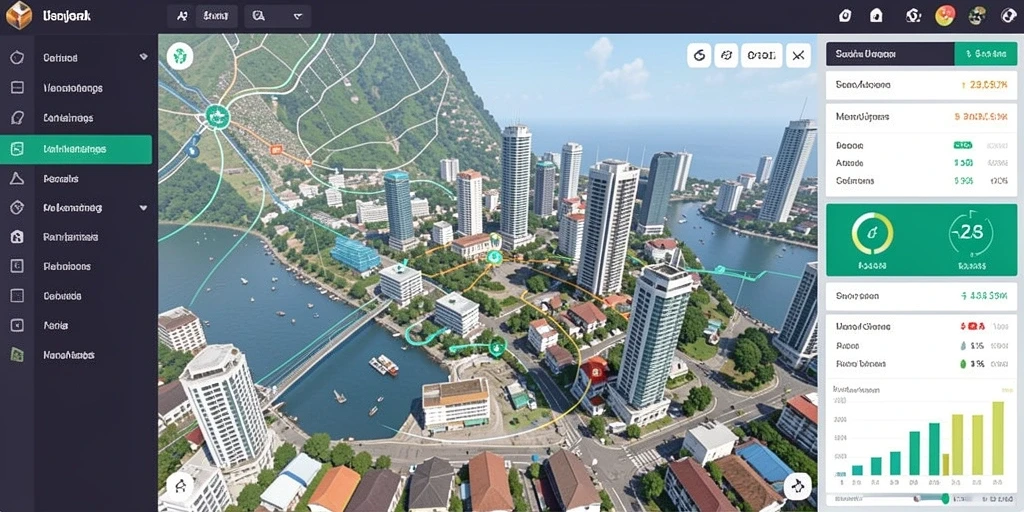
Task: Click the green circular badge on the map
Action: (x=180, y=56)
